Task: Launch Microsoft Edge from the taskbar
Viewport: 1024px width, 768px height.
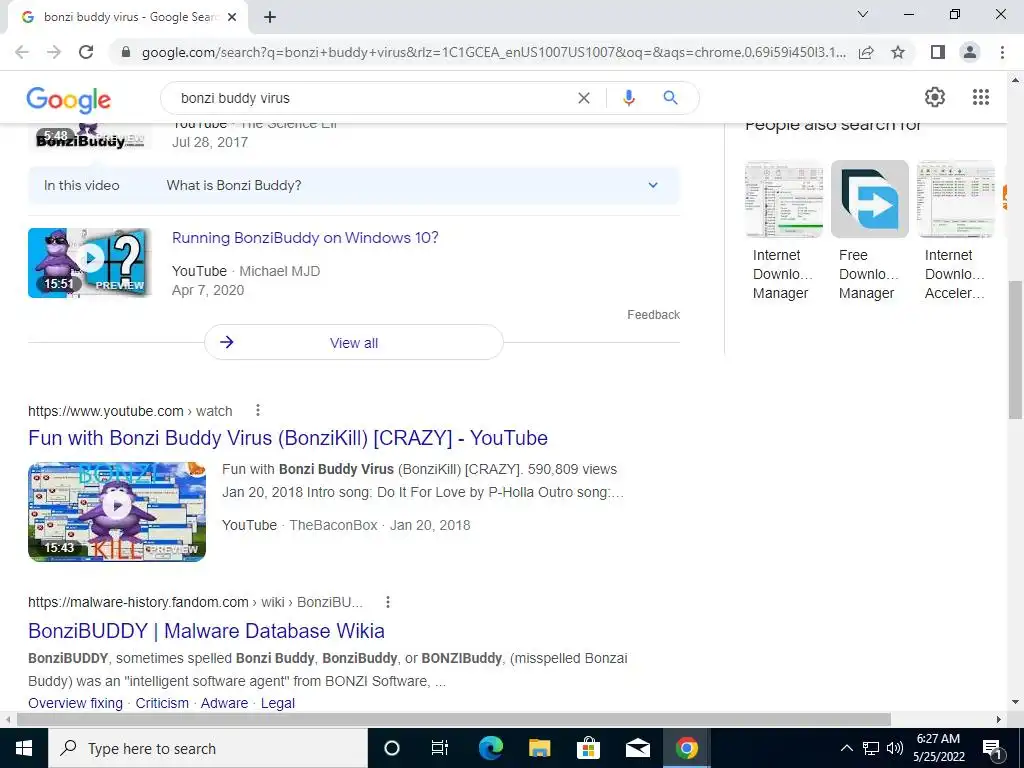Action: pyautogui.click(x=490, y=748)
